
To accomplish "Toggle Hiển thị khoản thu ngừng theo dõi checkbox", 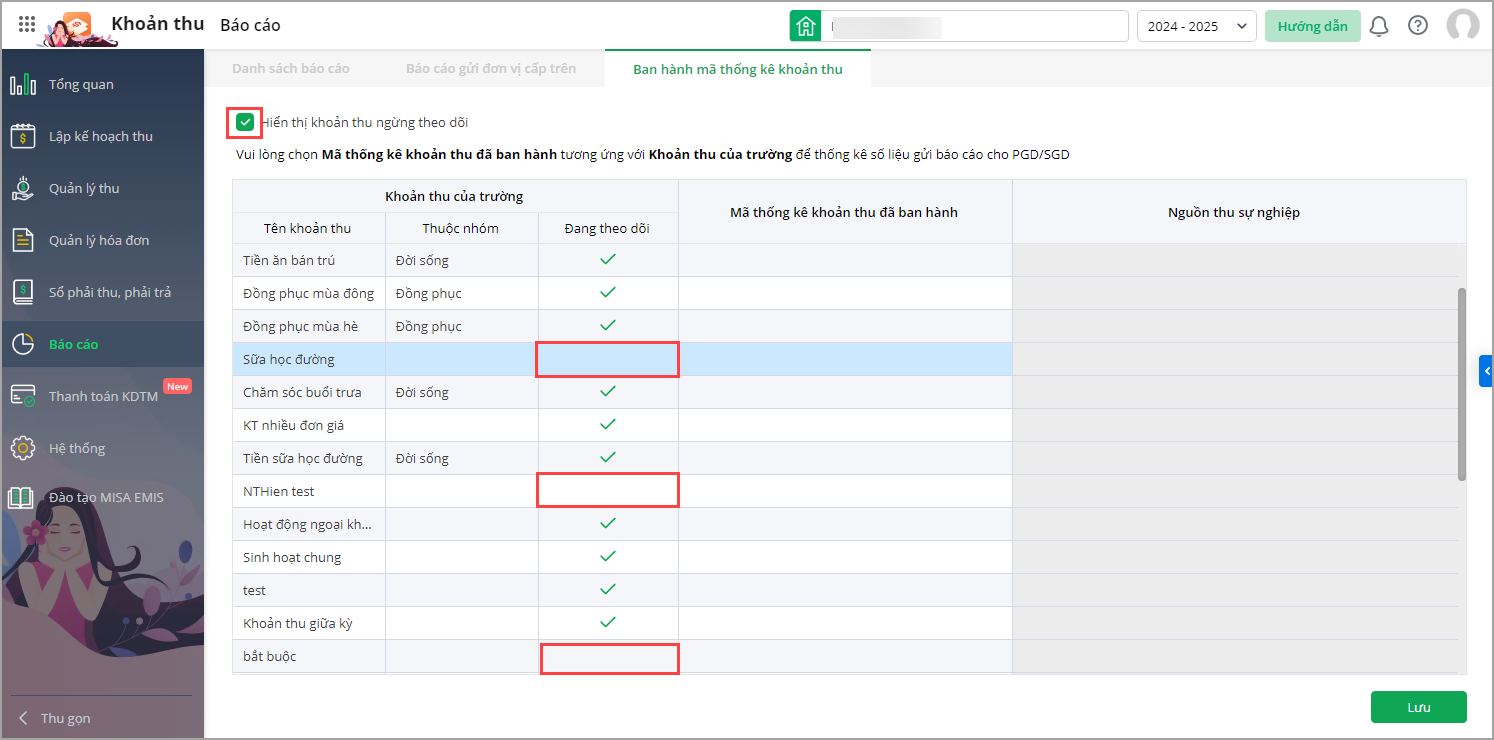I will pos(245,123).
